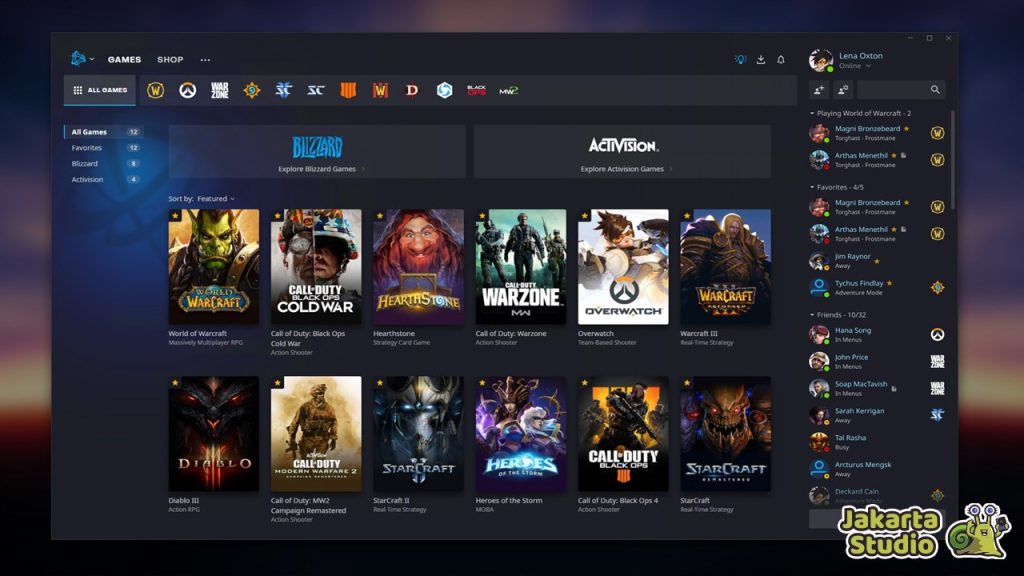The image size is (1024, 576).
Task: Click the friends search magnifier icon
Action: (x=935, y=89)
